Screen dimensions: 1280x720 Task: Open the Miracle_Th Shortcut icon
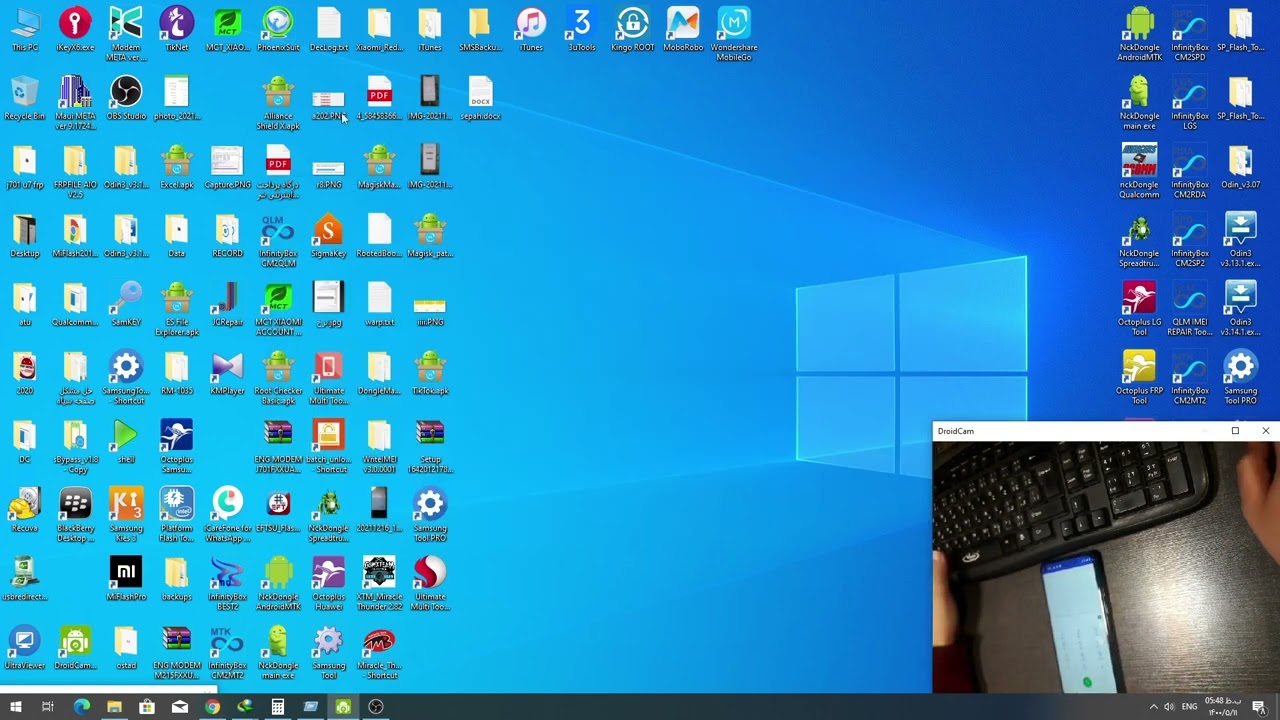tap(379, 654)
